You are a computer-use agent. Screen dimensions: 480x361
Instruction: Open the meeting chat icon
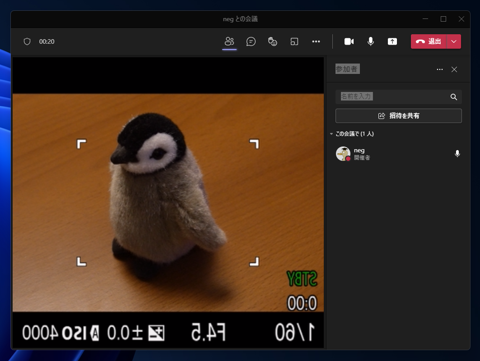251,42
